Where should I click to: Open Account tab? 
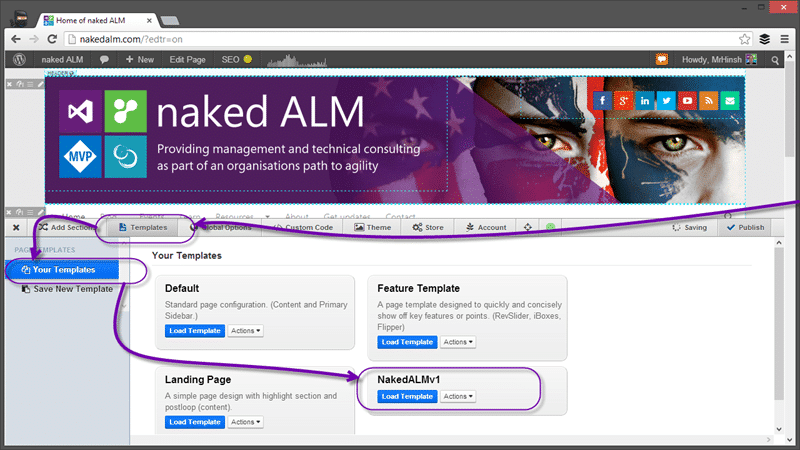coord(486,227)
